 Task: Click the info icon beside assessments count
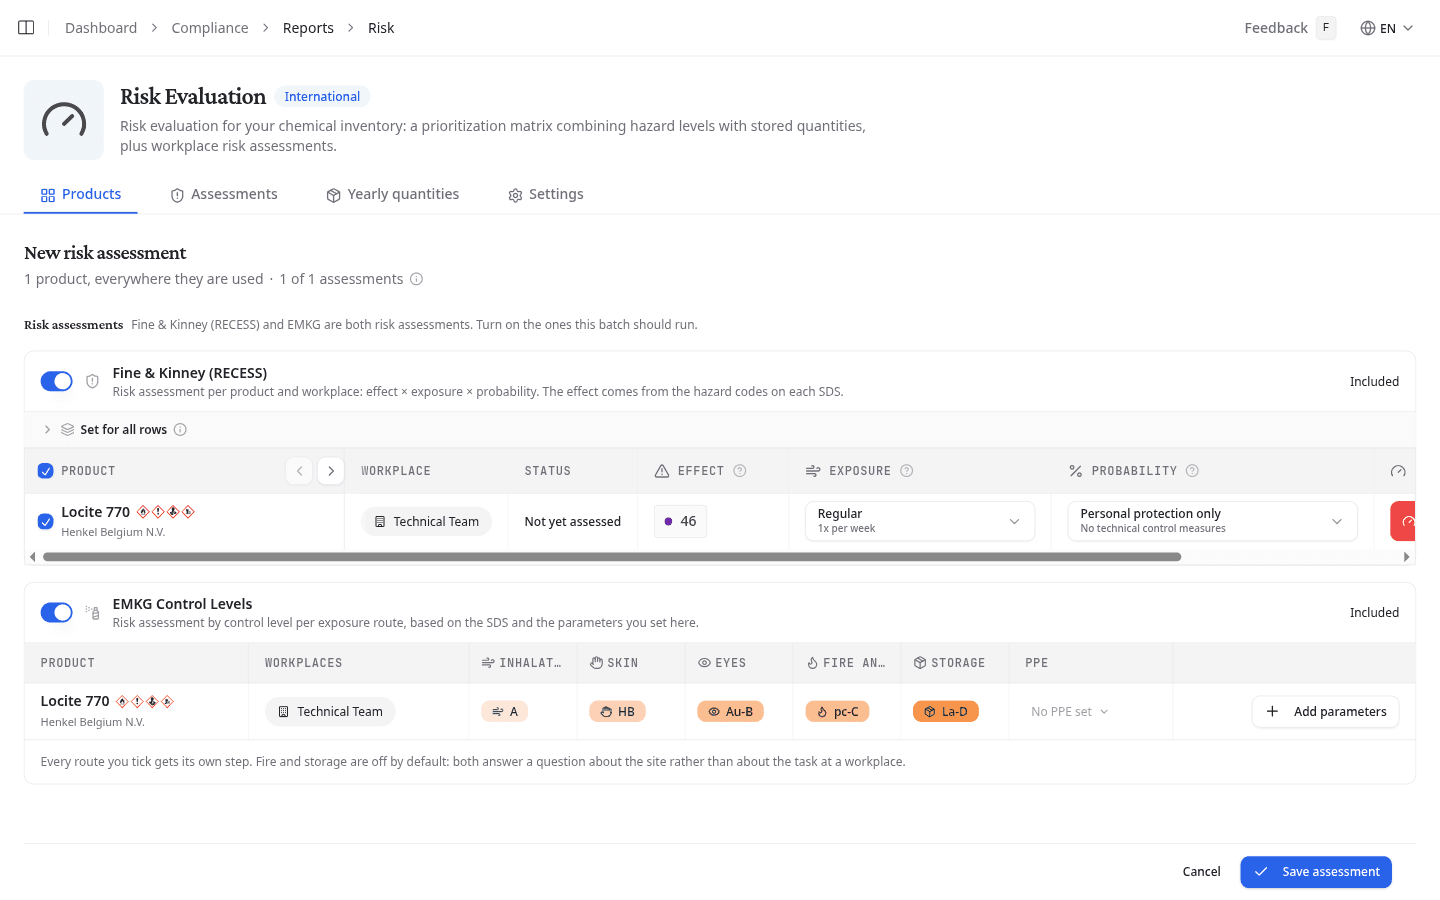(x=417, y=279)
